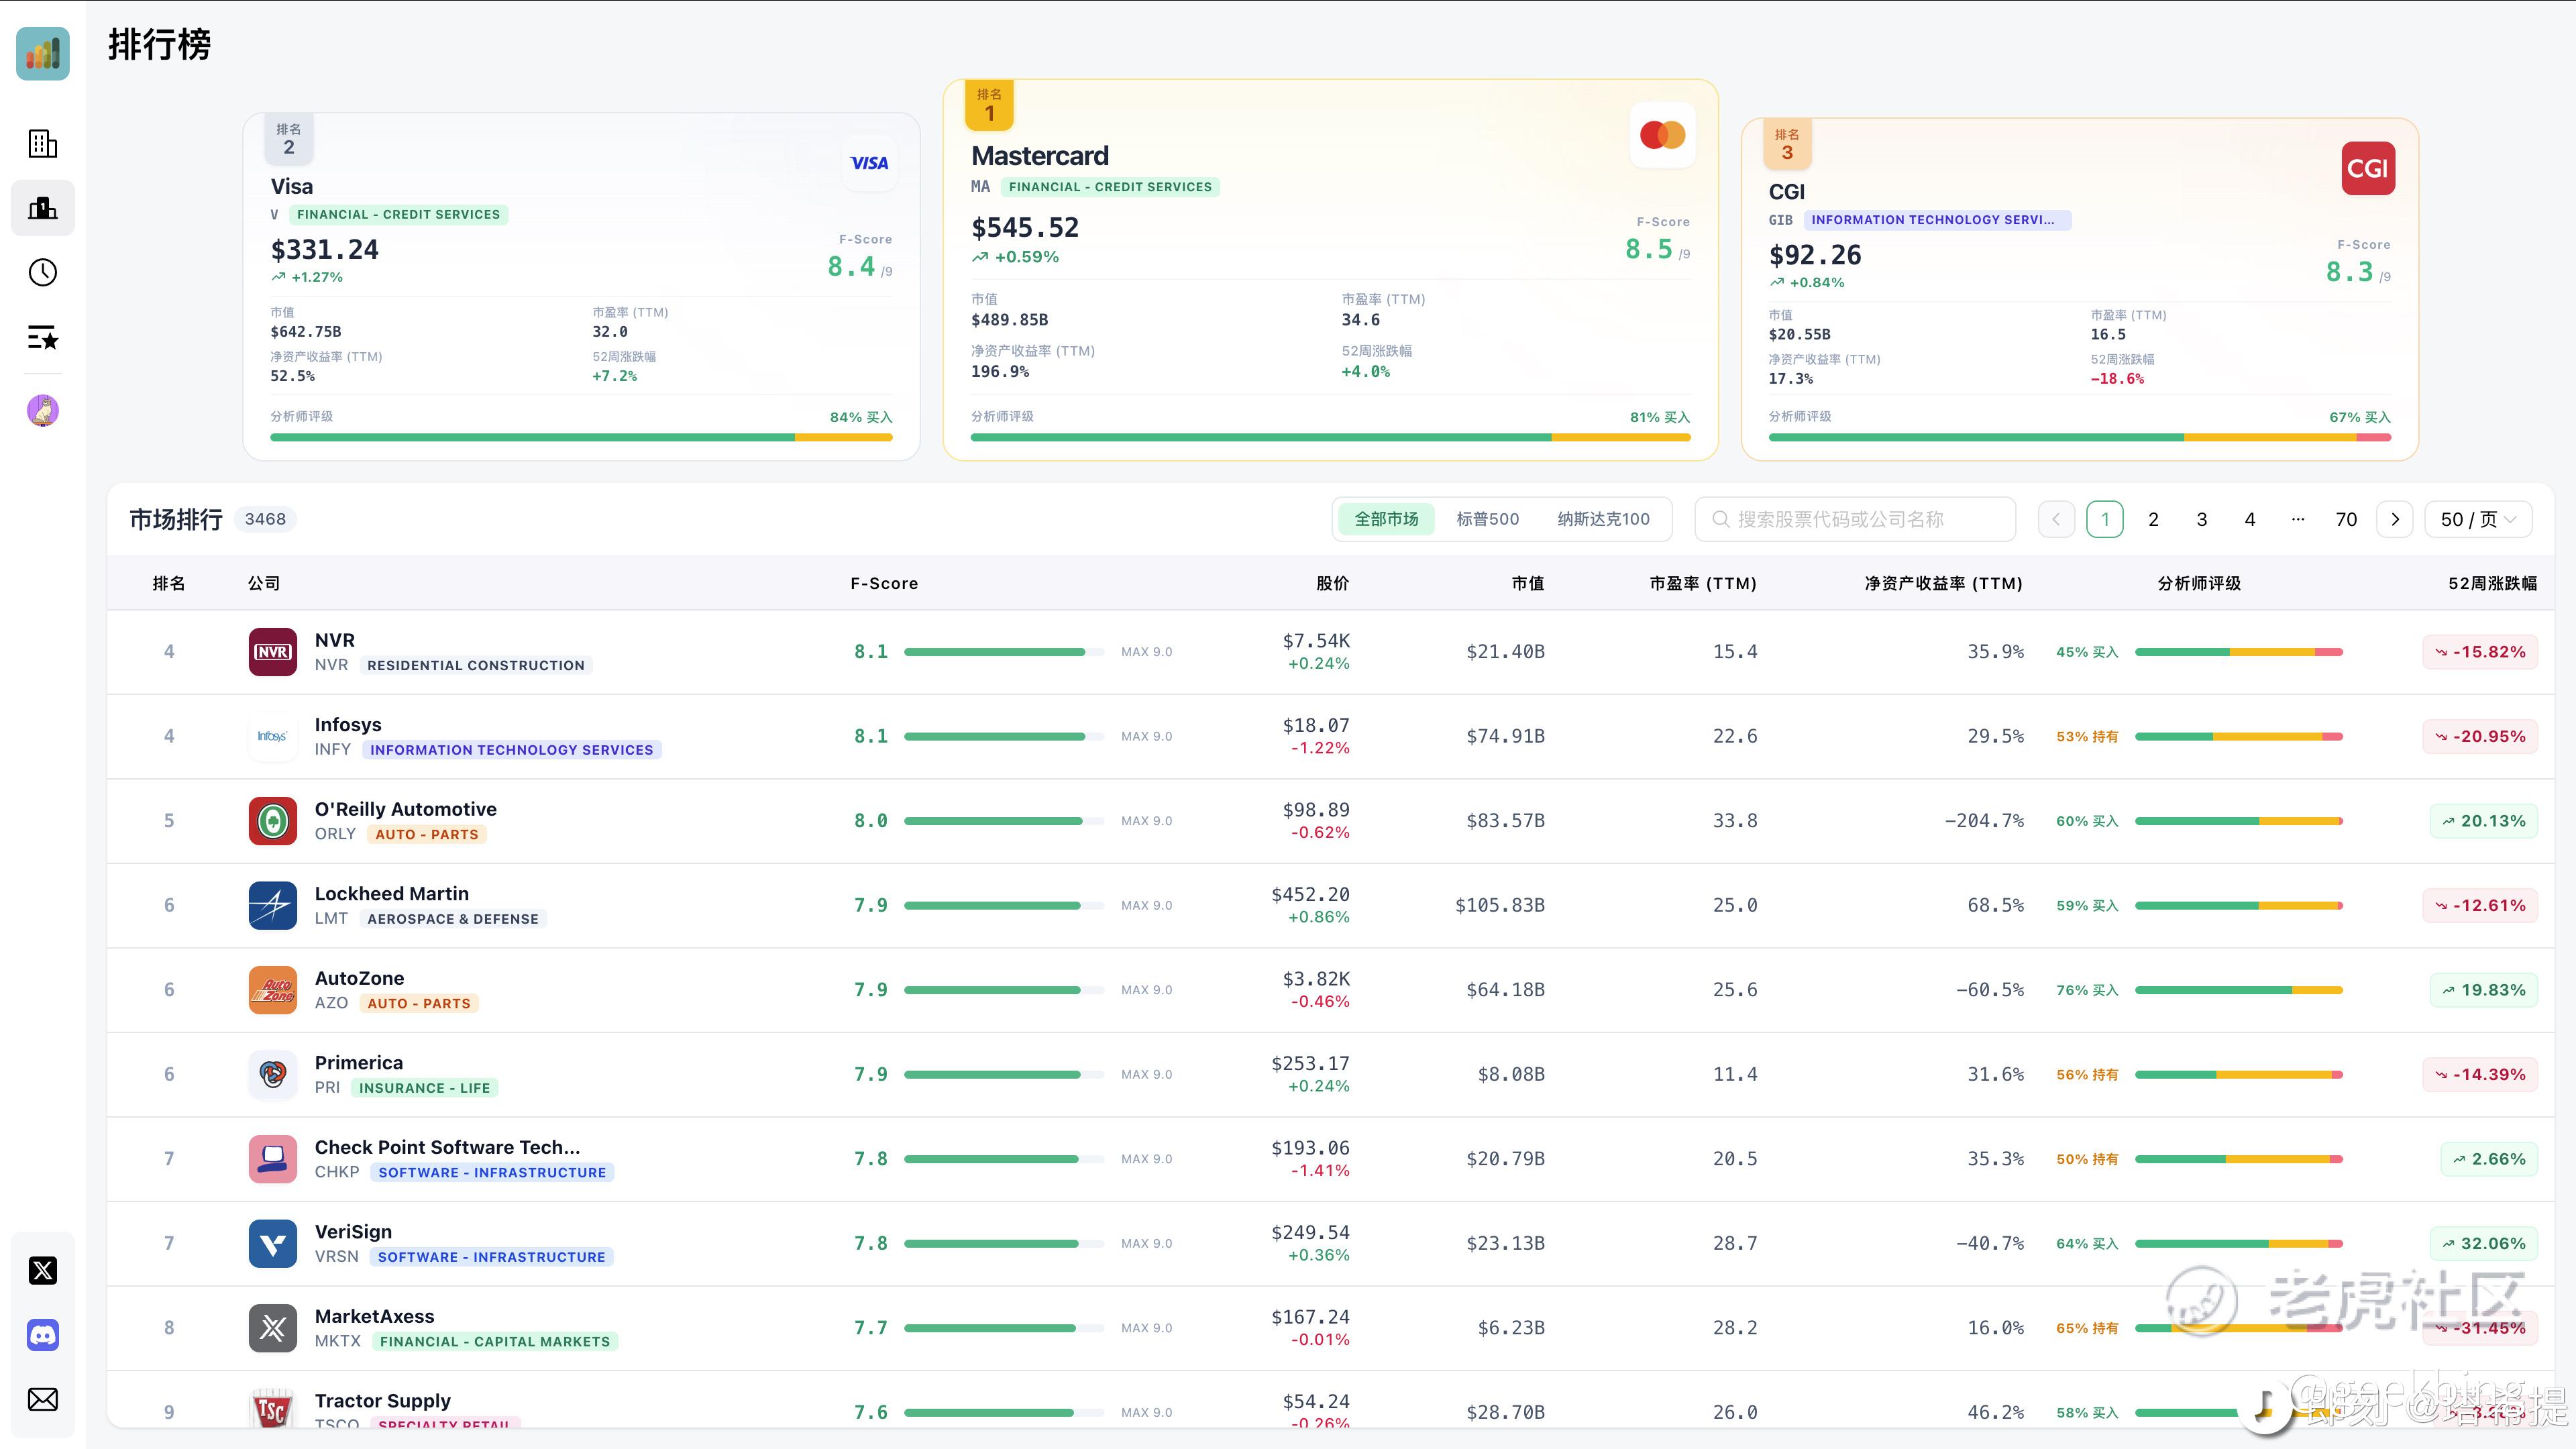Switch filter to 纳斯达克100
This screenshot has width=2576, height=1449.
(x=1603, y=519)
